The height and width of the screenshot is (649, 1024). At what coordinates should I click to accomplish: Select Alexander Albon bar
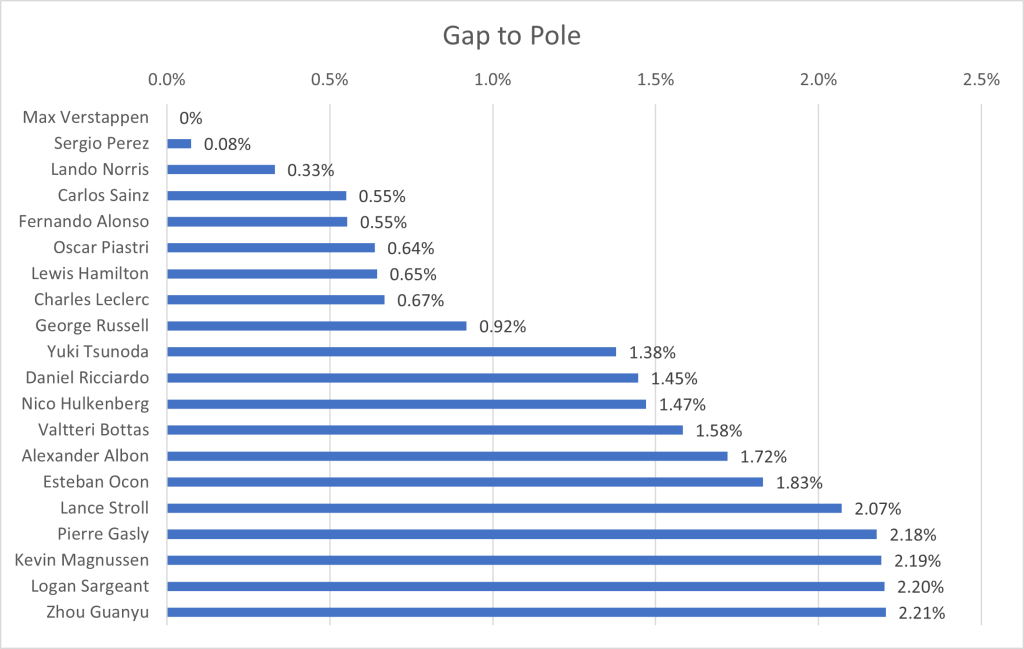coord(447,456)
